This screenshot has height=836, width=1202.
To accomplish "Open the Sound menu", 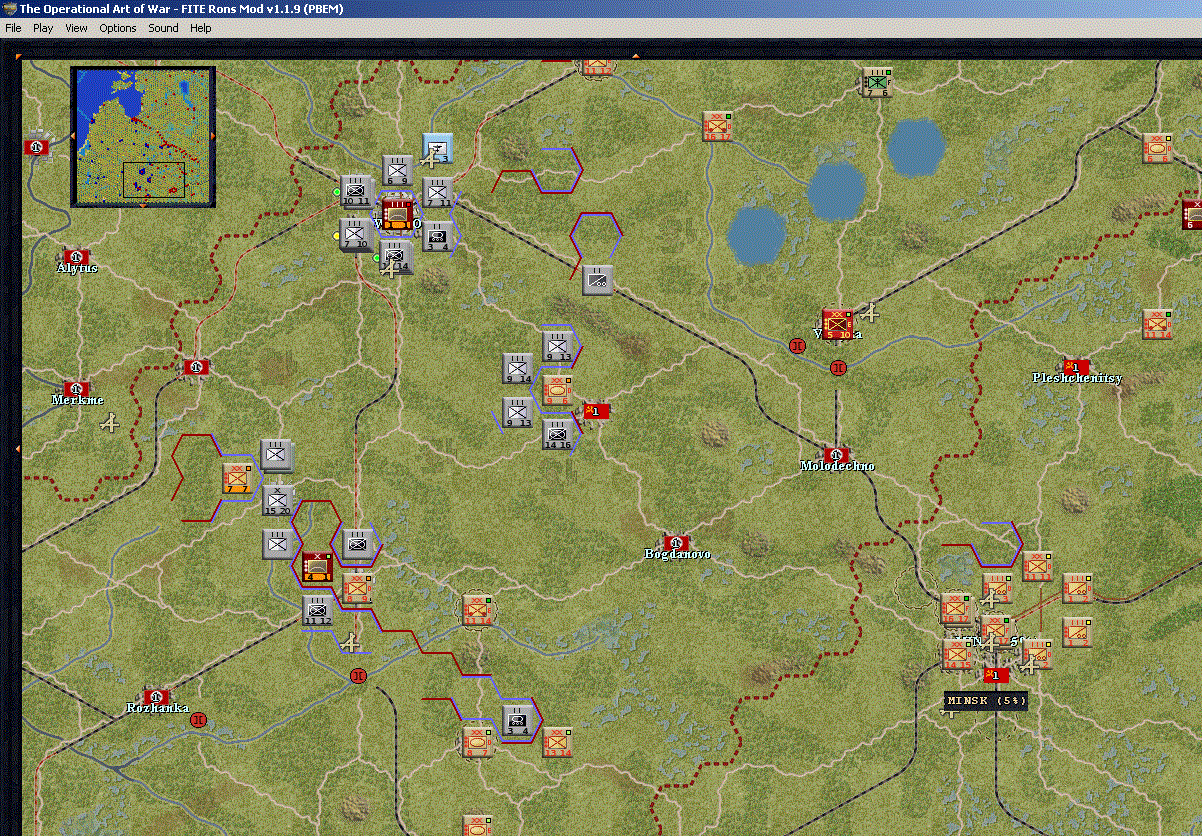I will pos(163,28).
